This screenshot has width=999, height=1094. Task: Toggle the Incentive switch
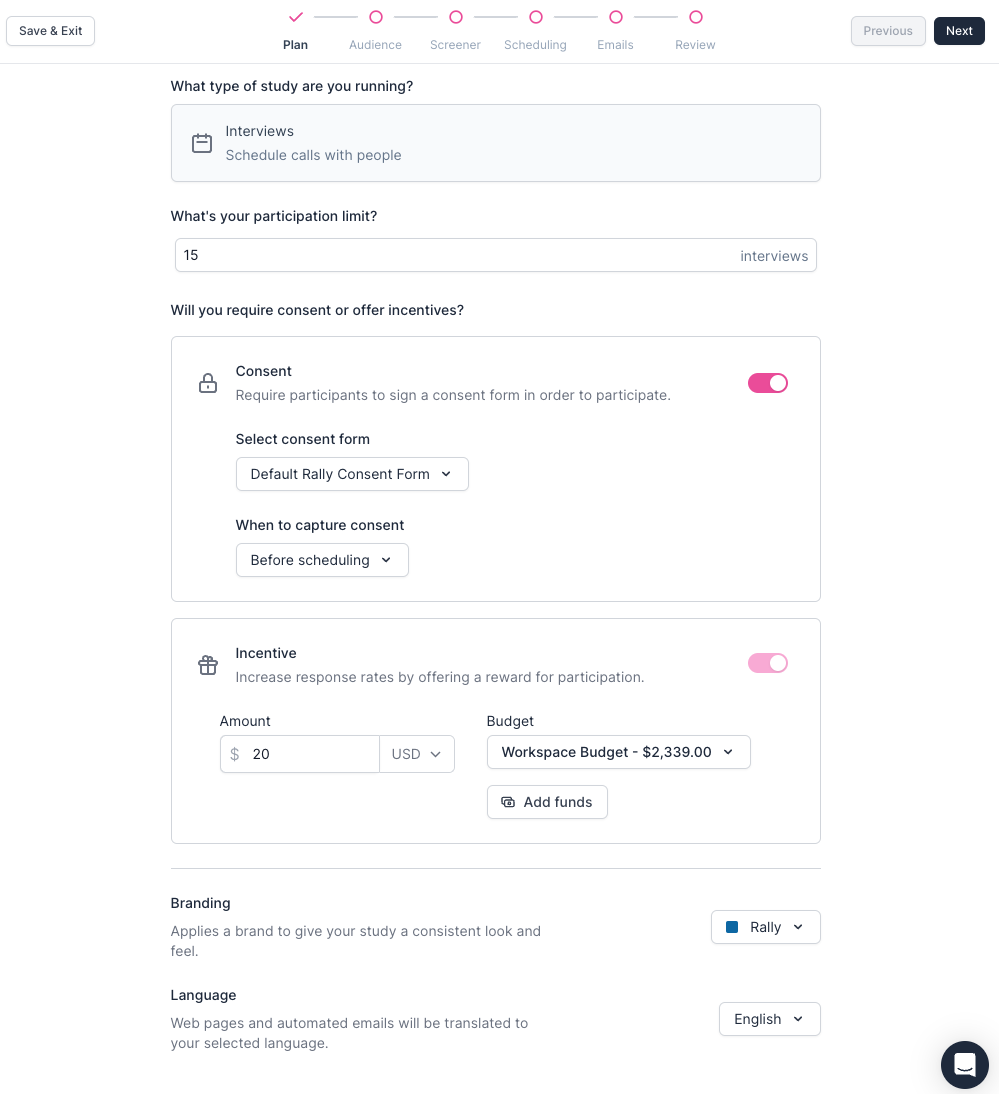(768, 663)
